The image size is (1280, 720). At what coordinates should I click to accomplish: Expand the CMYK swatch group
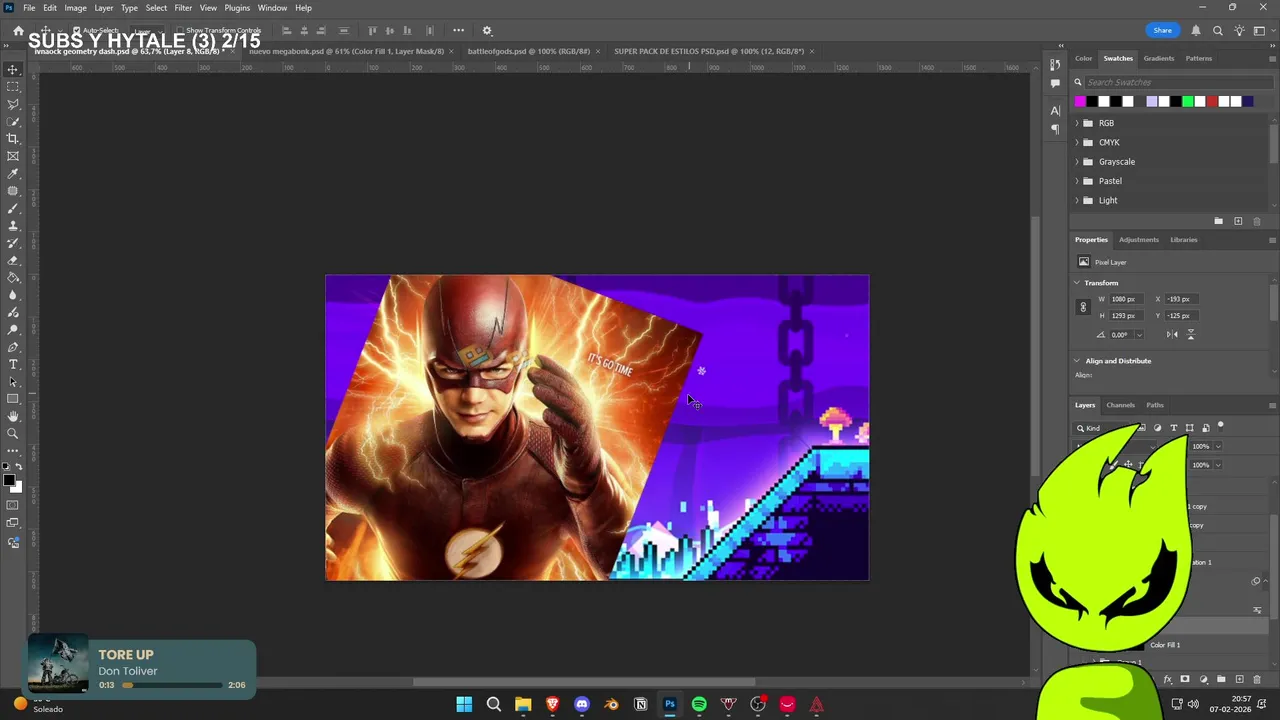pos(1077,142)
